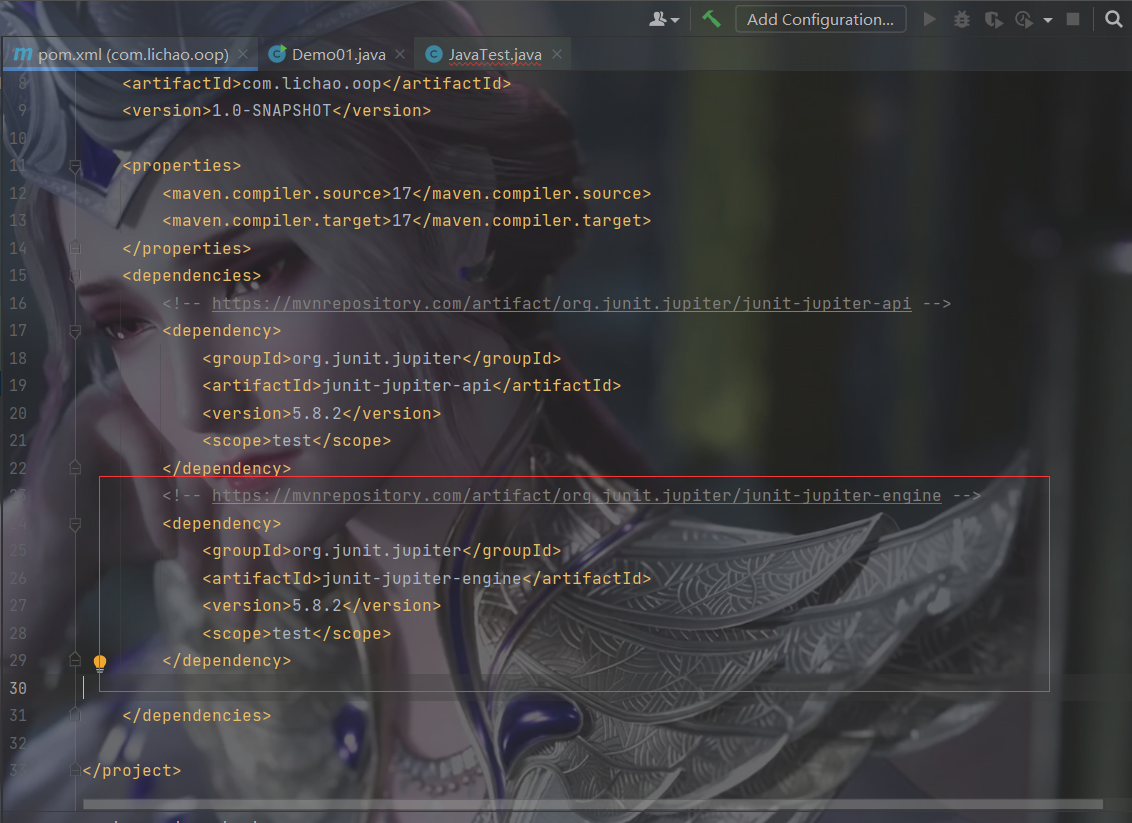
Task: Click junit-jupiter-engine artifactId text
Action: point(422,578)
